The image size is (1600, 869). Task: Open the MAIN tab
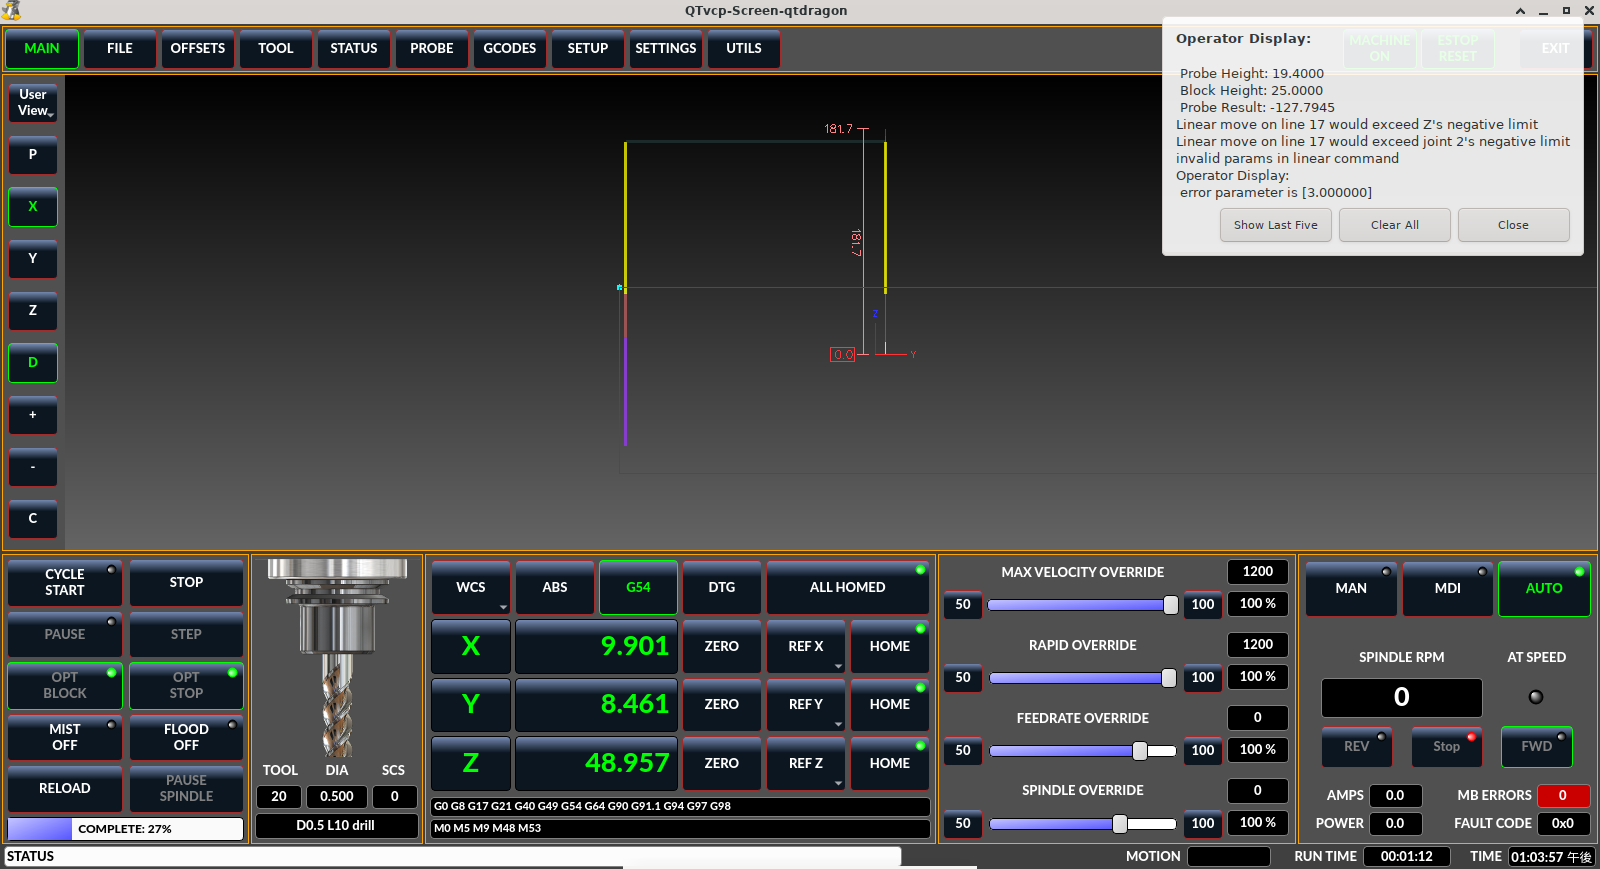tap(42, 49)
